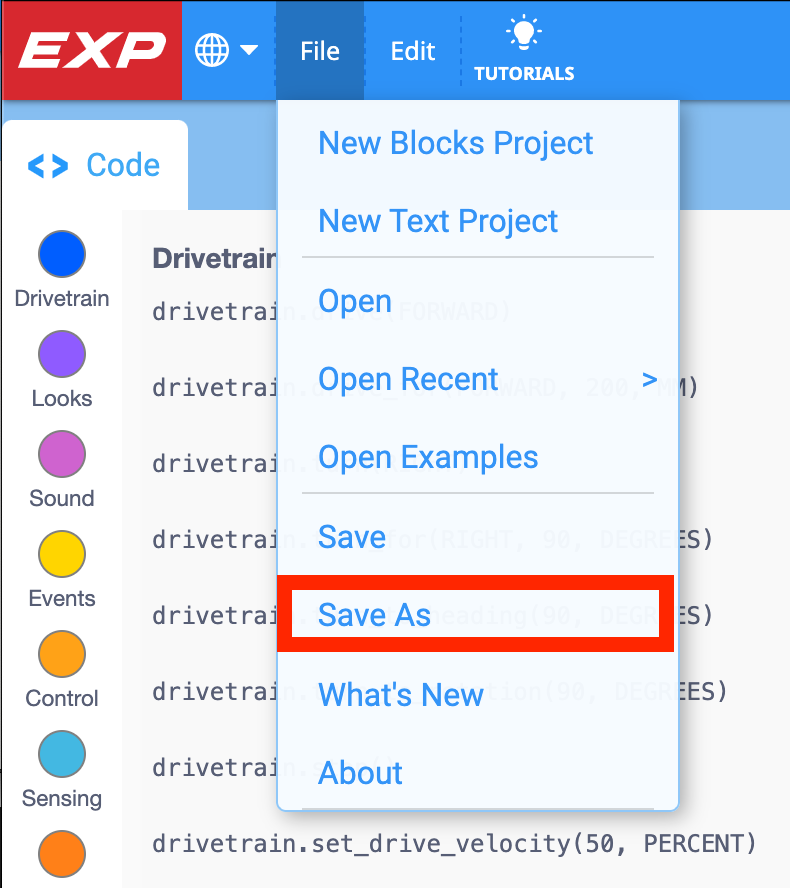Screen dimensions: 790x888
Task: Expand the Open Recent submenu arrow
Action: (x=650, y=379)
